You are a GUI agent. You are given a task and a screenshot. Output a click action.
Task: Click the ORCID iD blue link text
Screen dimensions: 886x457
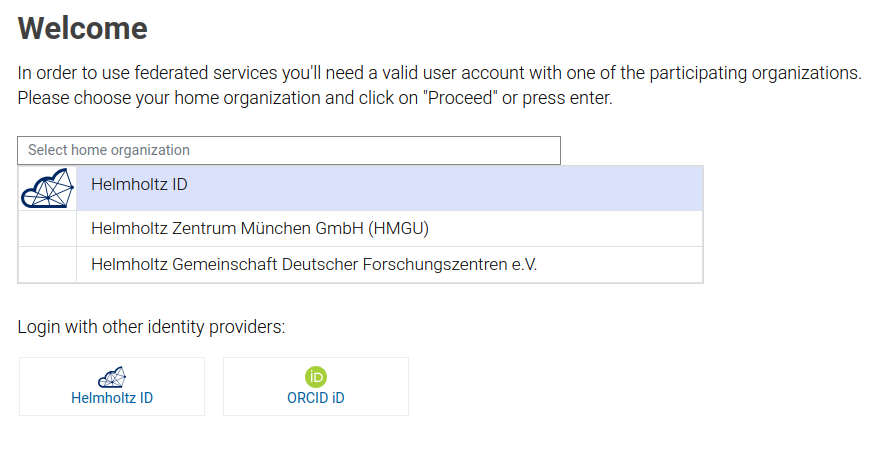(316, 398)
